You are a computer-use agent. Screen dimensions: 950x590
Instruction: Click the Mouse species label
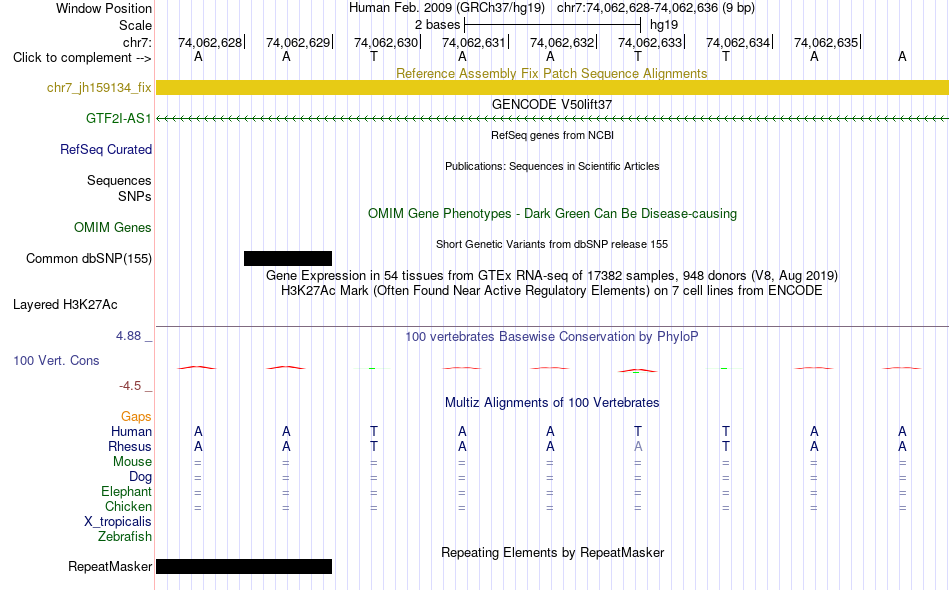[x=132, y=462]
